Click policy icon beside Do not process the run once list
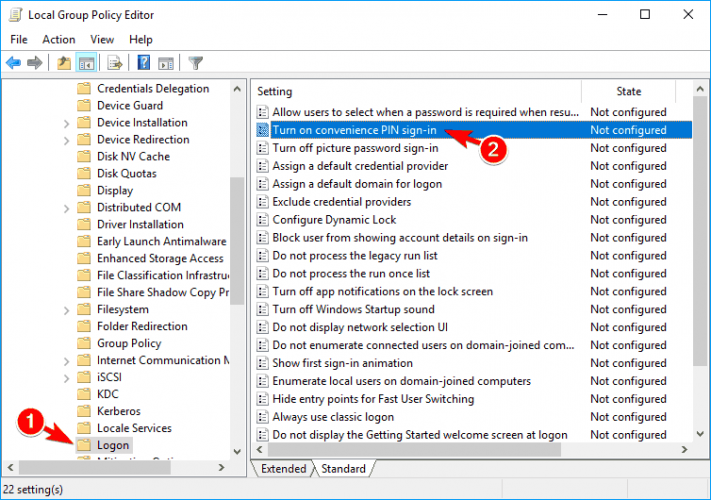The image size is (711, 500). click(x=263, y=273)
